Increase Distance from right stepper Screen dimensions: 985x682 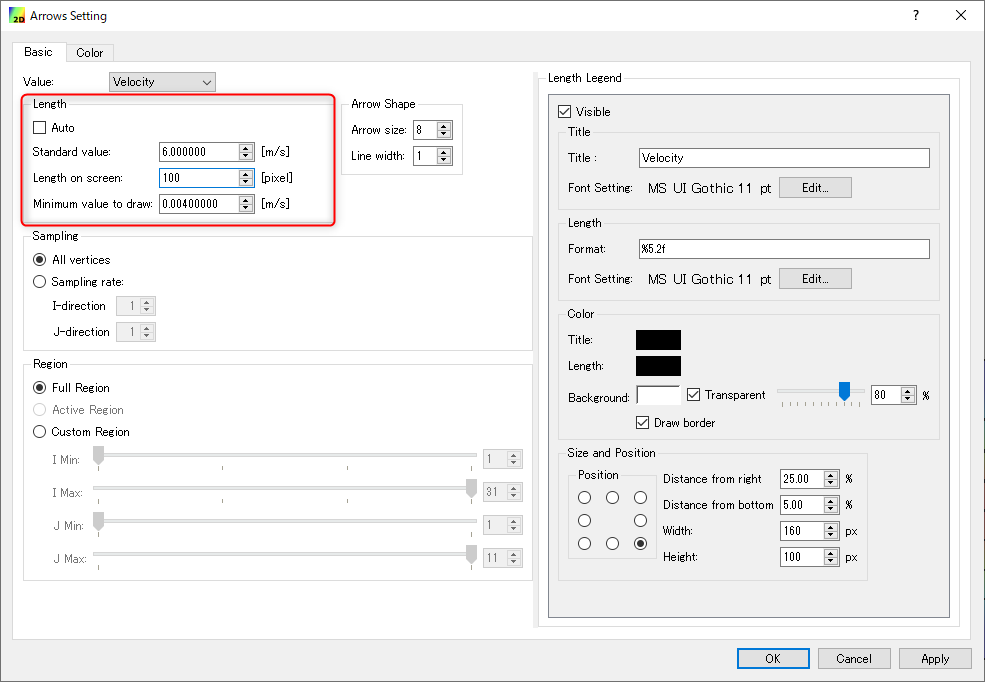pos(831,475)
